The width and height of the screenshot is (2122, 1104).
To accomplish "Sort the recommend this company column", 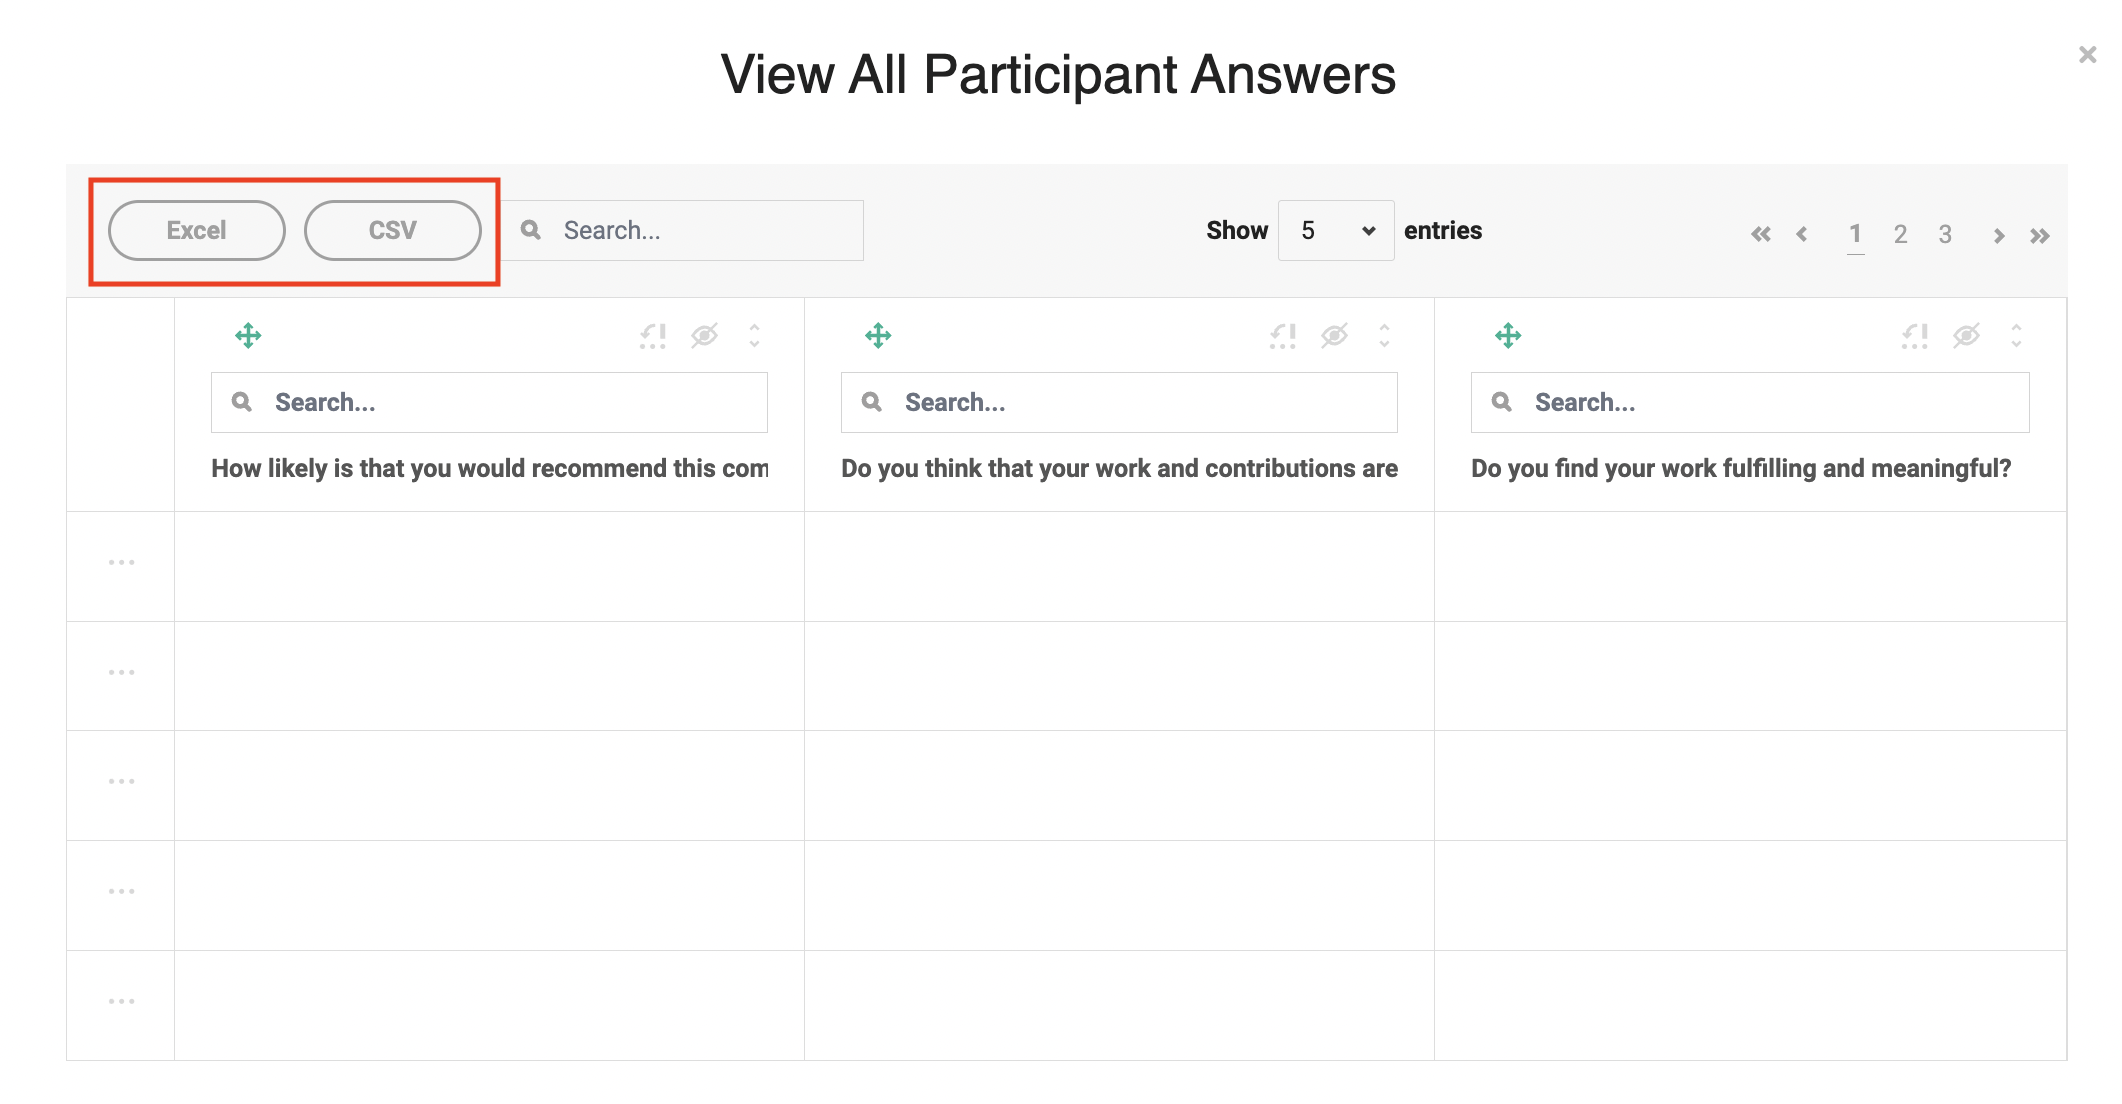I will pyautogui.click(x=755, y=335).
